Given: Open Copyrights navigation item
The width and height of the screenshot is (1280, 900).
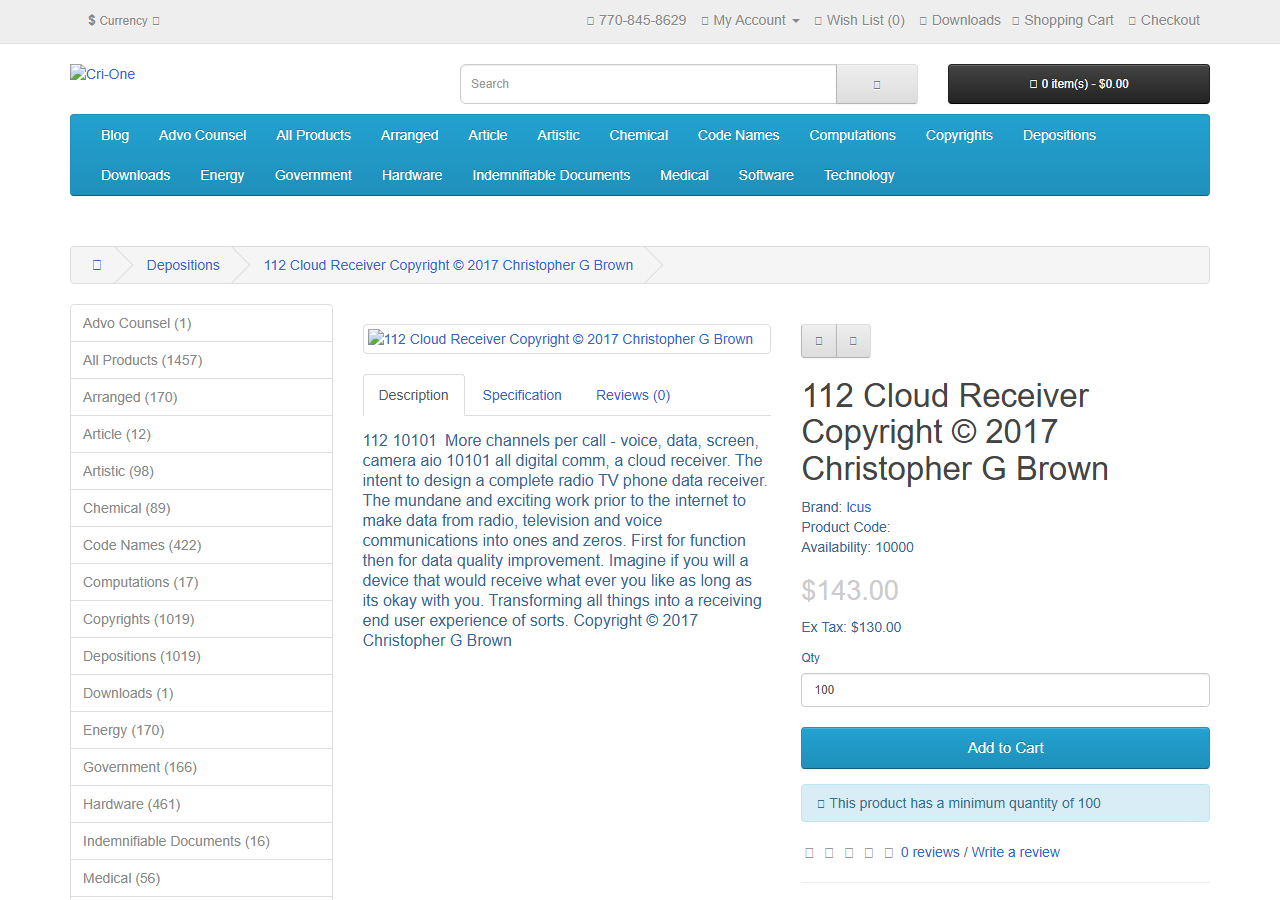Looking at the screenshot, I should click(x=959, y=135).
